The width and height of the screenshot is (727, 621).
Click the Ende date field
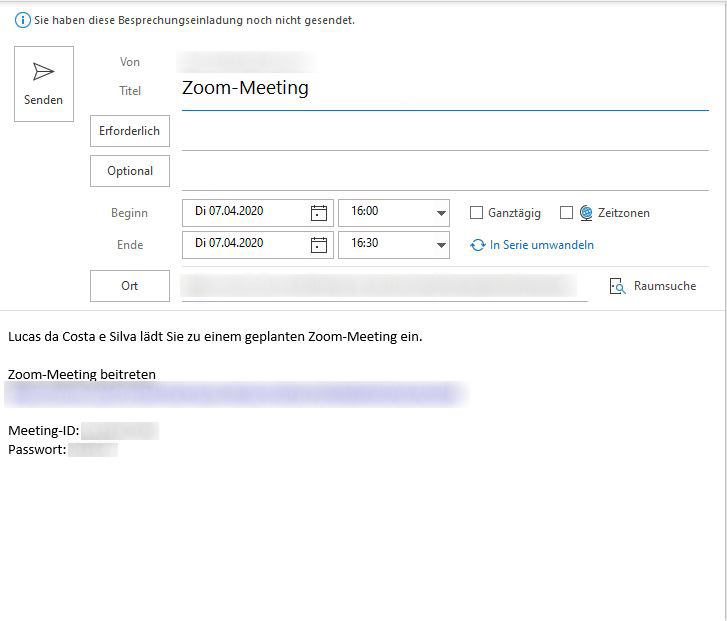click(x=258, y=245)
